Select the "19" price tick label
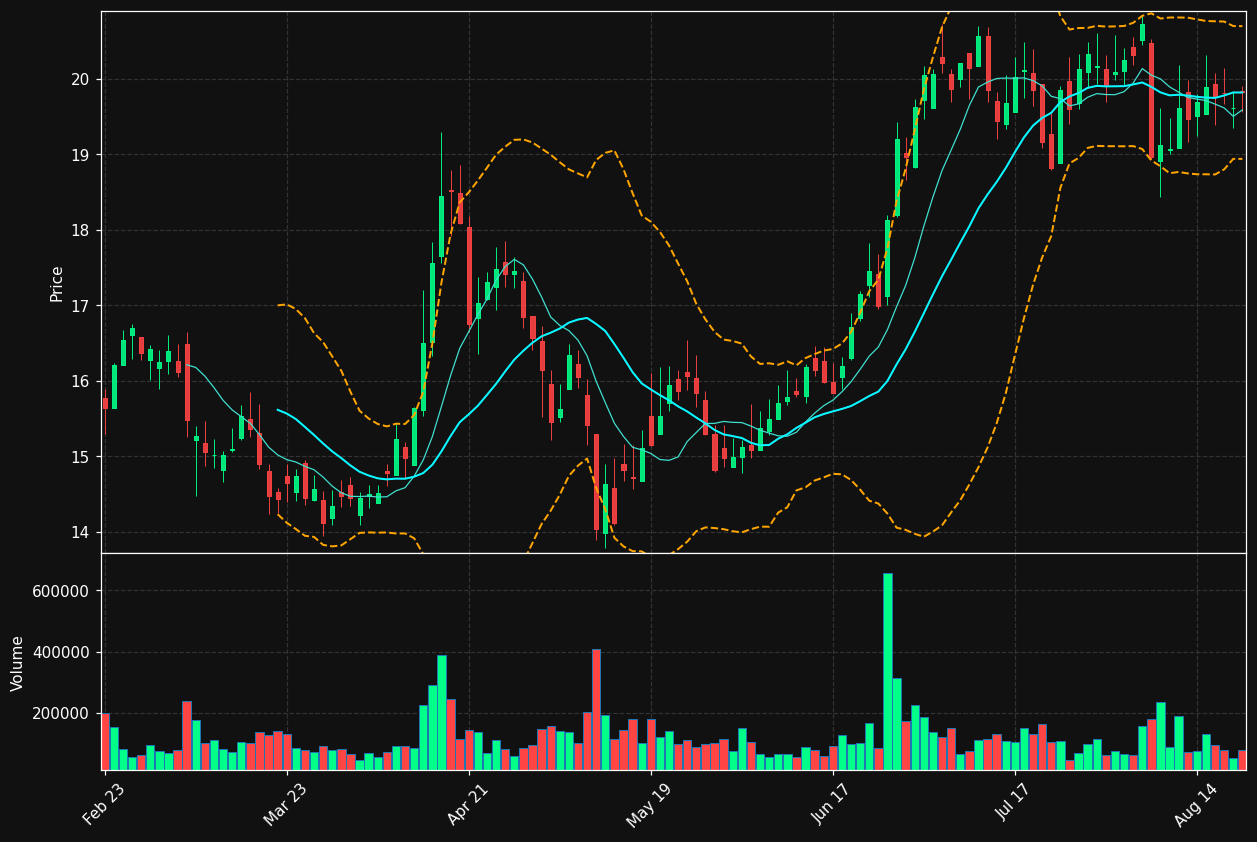This screenshot has width=1257, height=842. click(x=80, y=155)
